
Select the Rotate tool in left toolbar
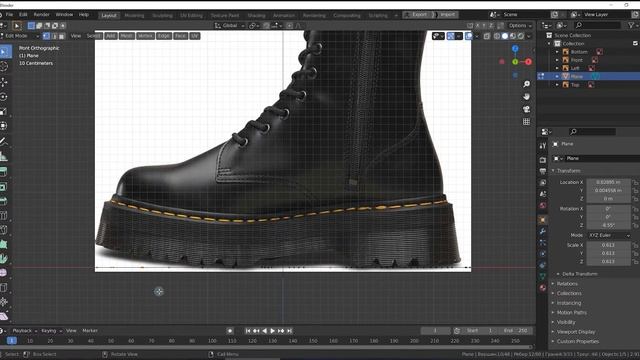coord(4,97)
